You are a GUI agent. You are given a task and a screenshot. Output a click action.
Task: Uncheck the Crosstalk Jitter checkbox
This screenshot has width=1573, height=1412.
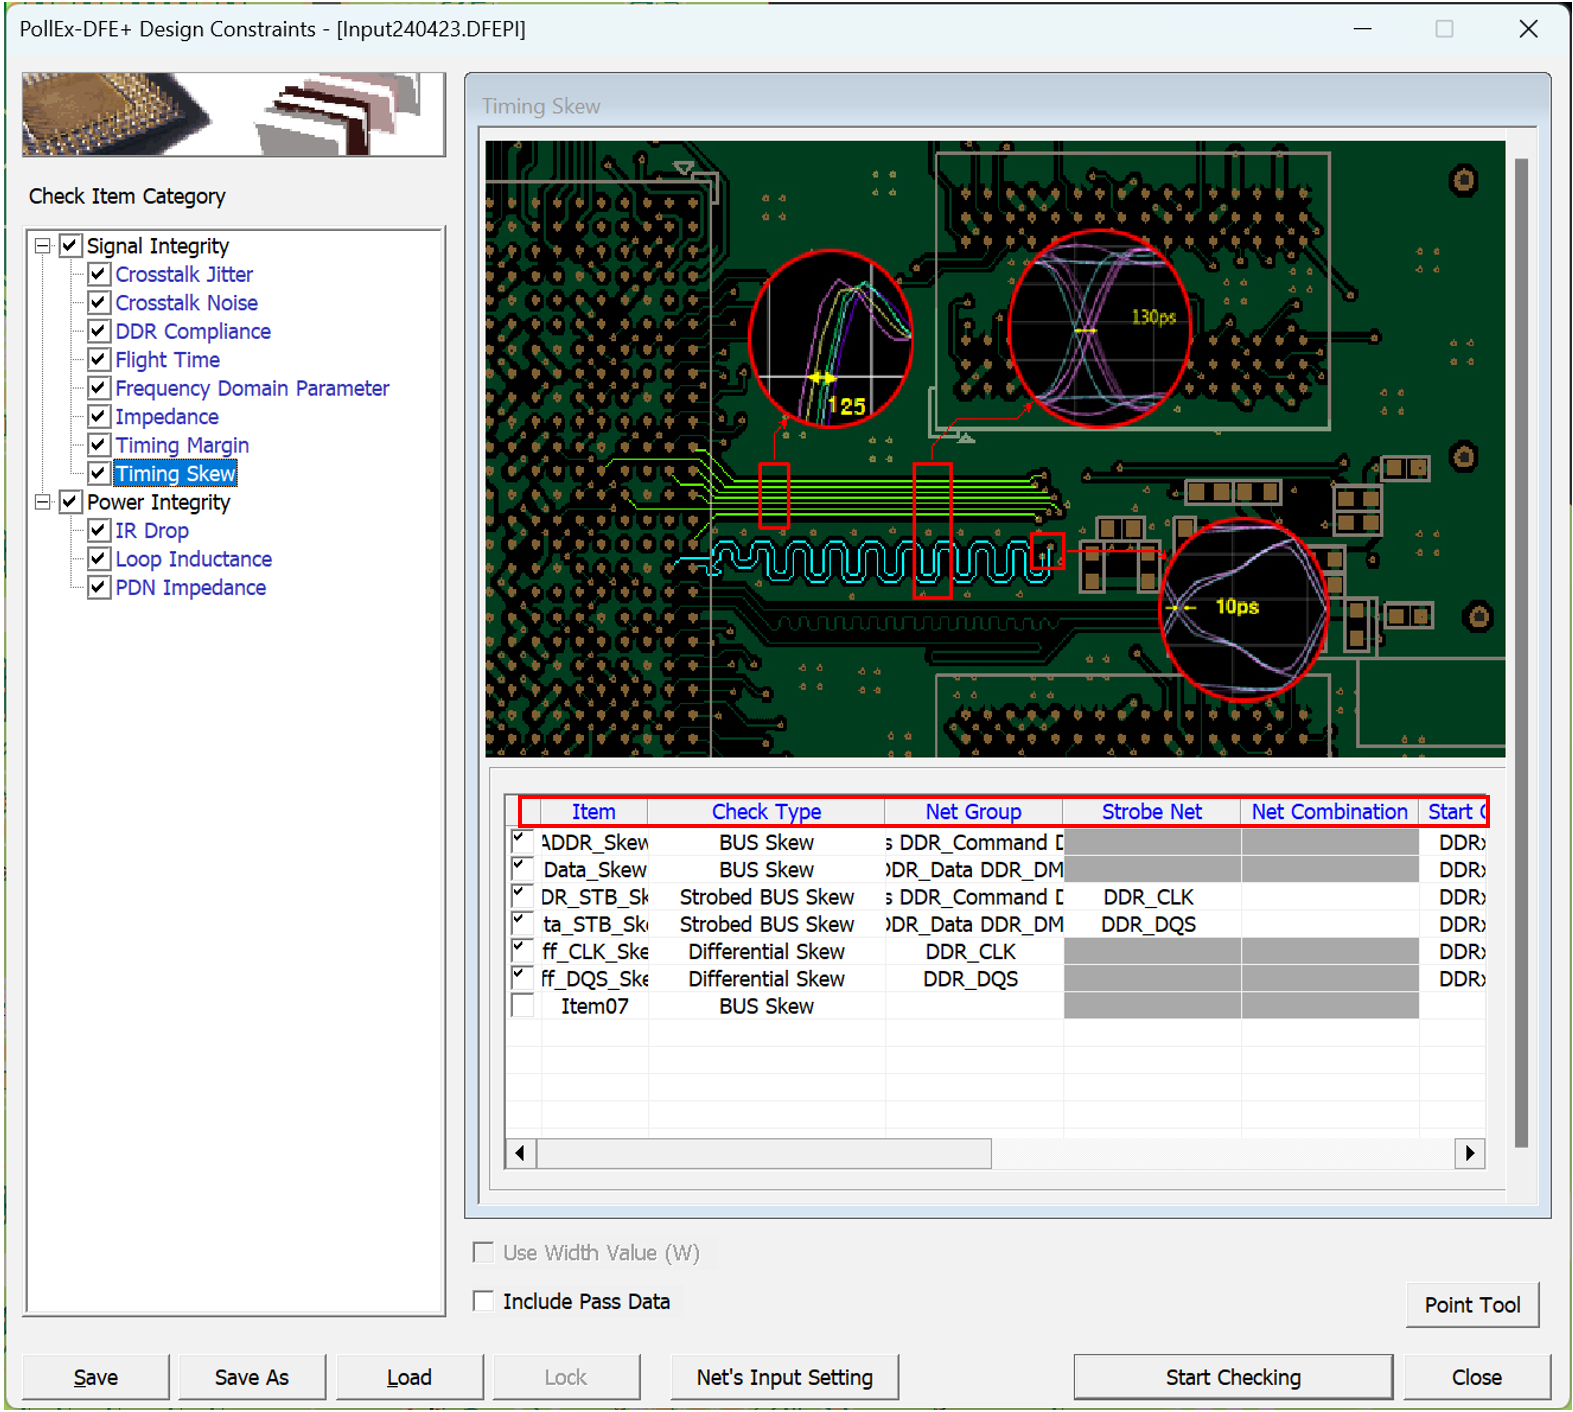(98, 274)
